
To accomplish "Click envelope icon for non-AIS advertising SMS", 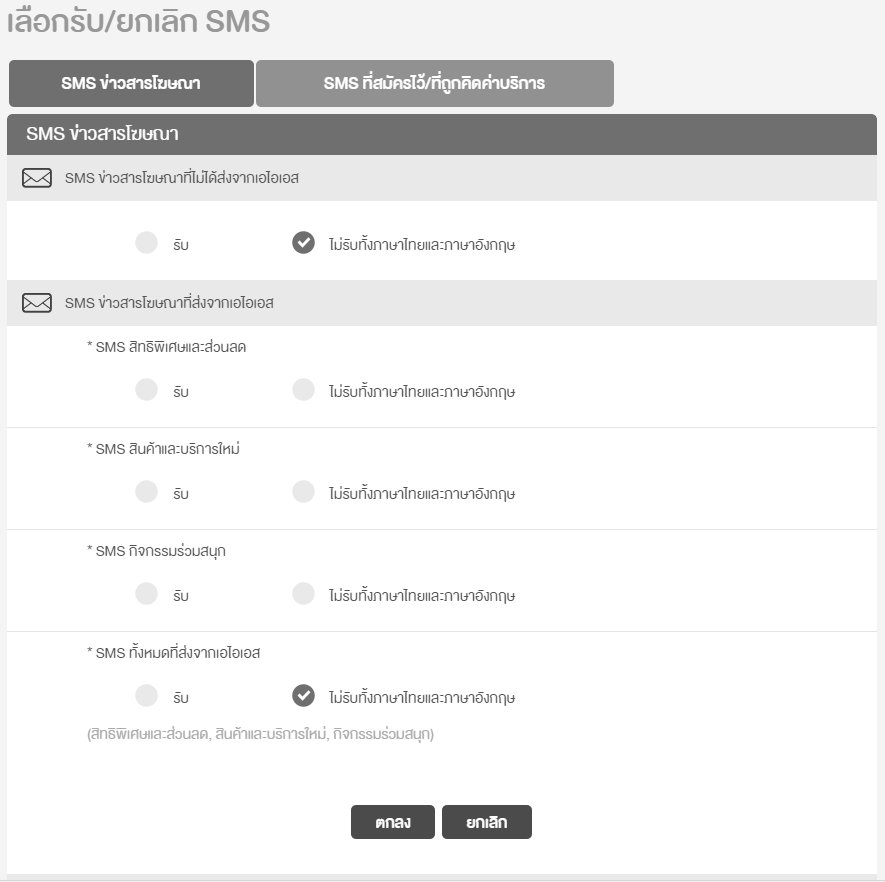I will point(37,178).
